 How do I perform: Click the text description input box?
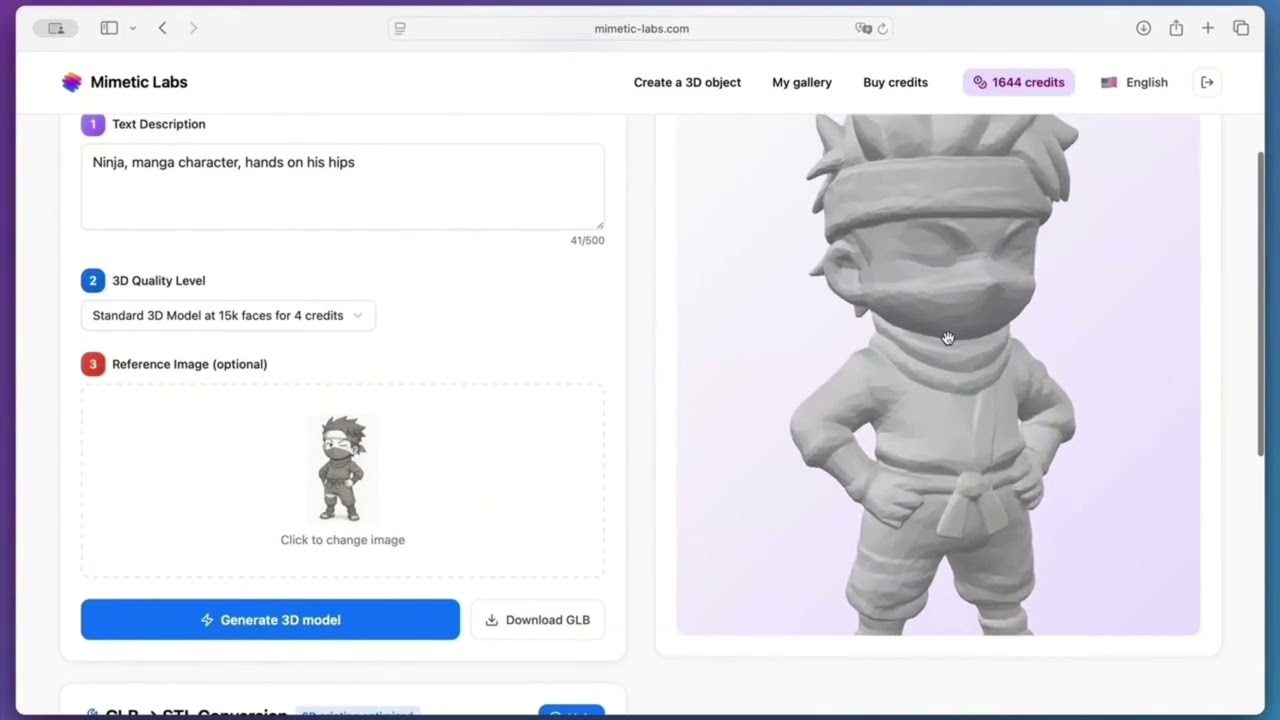(x=342, y=187)
